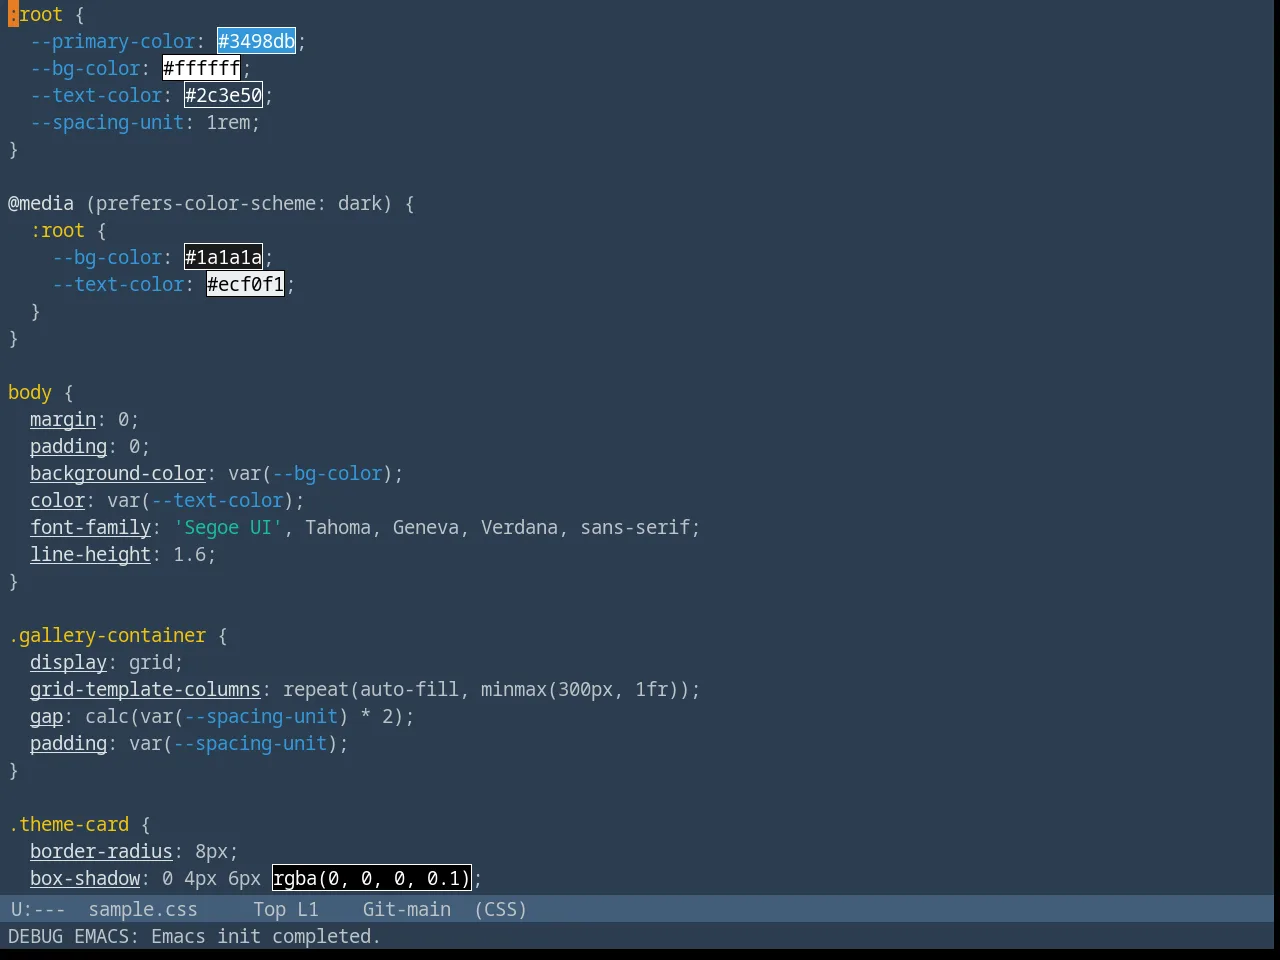Click the 1.6 line-height value
The width and height of the screenshot is (1280, 960).
pos(189,554)
